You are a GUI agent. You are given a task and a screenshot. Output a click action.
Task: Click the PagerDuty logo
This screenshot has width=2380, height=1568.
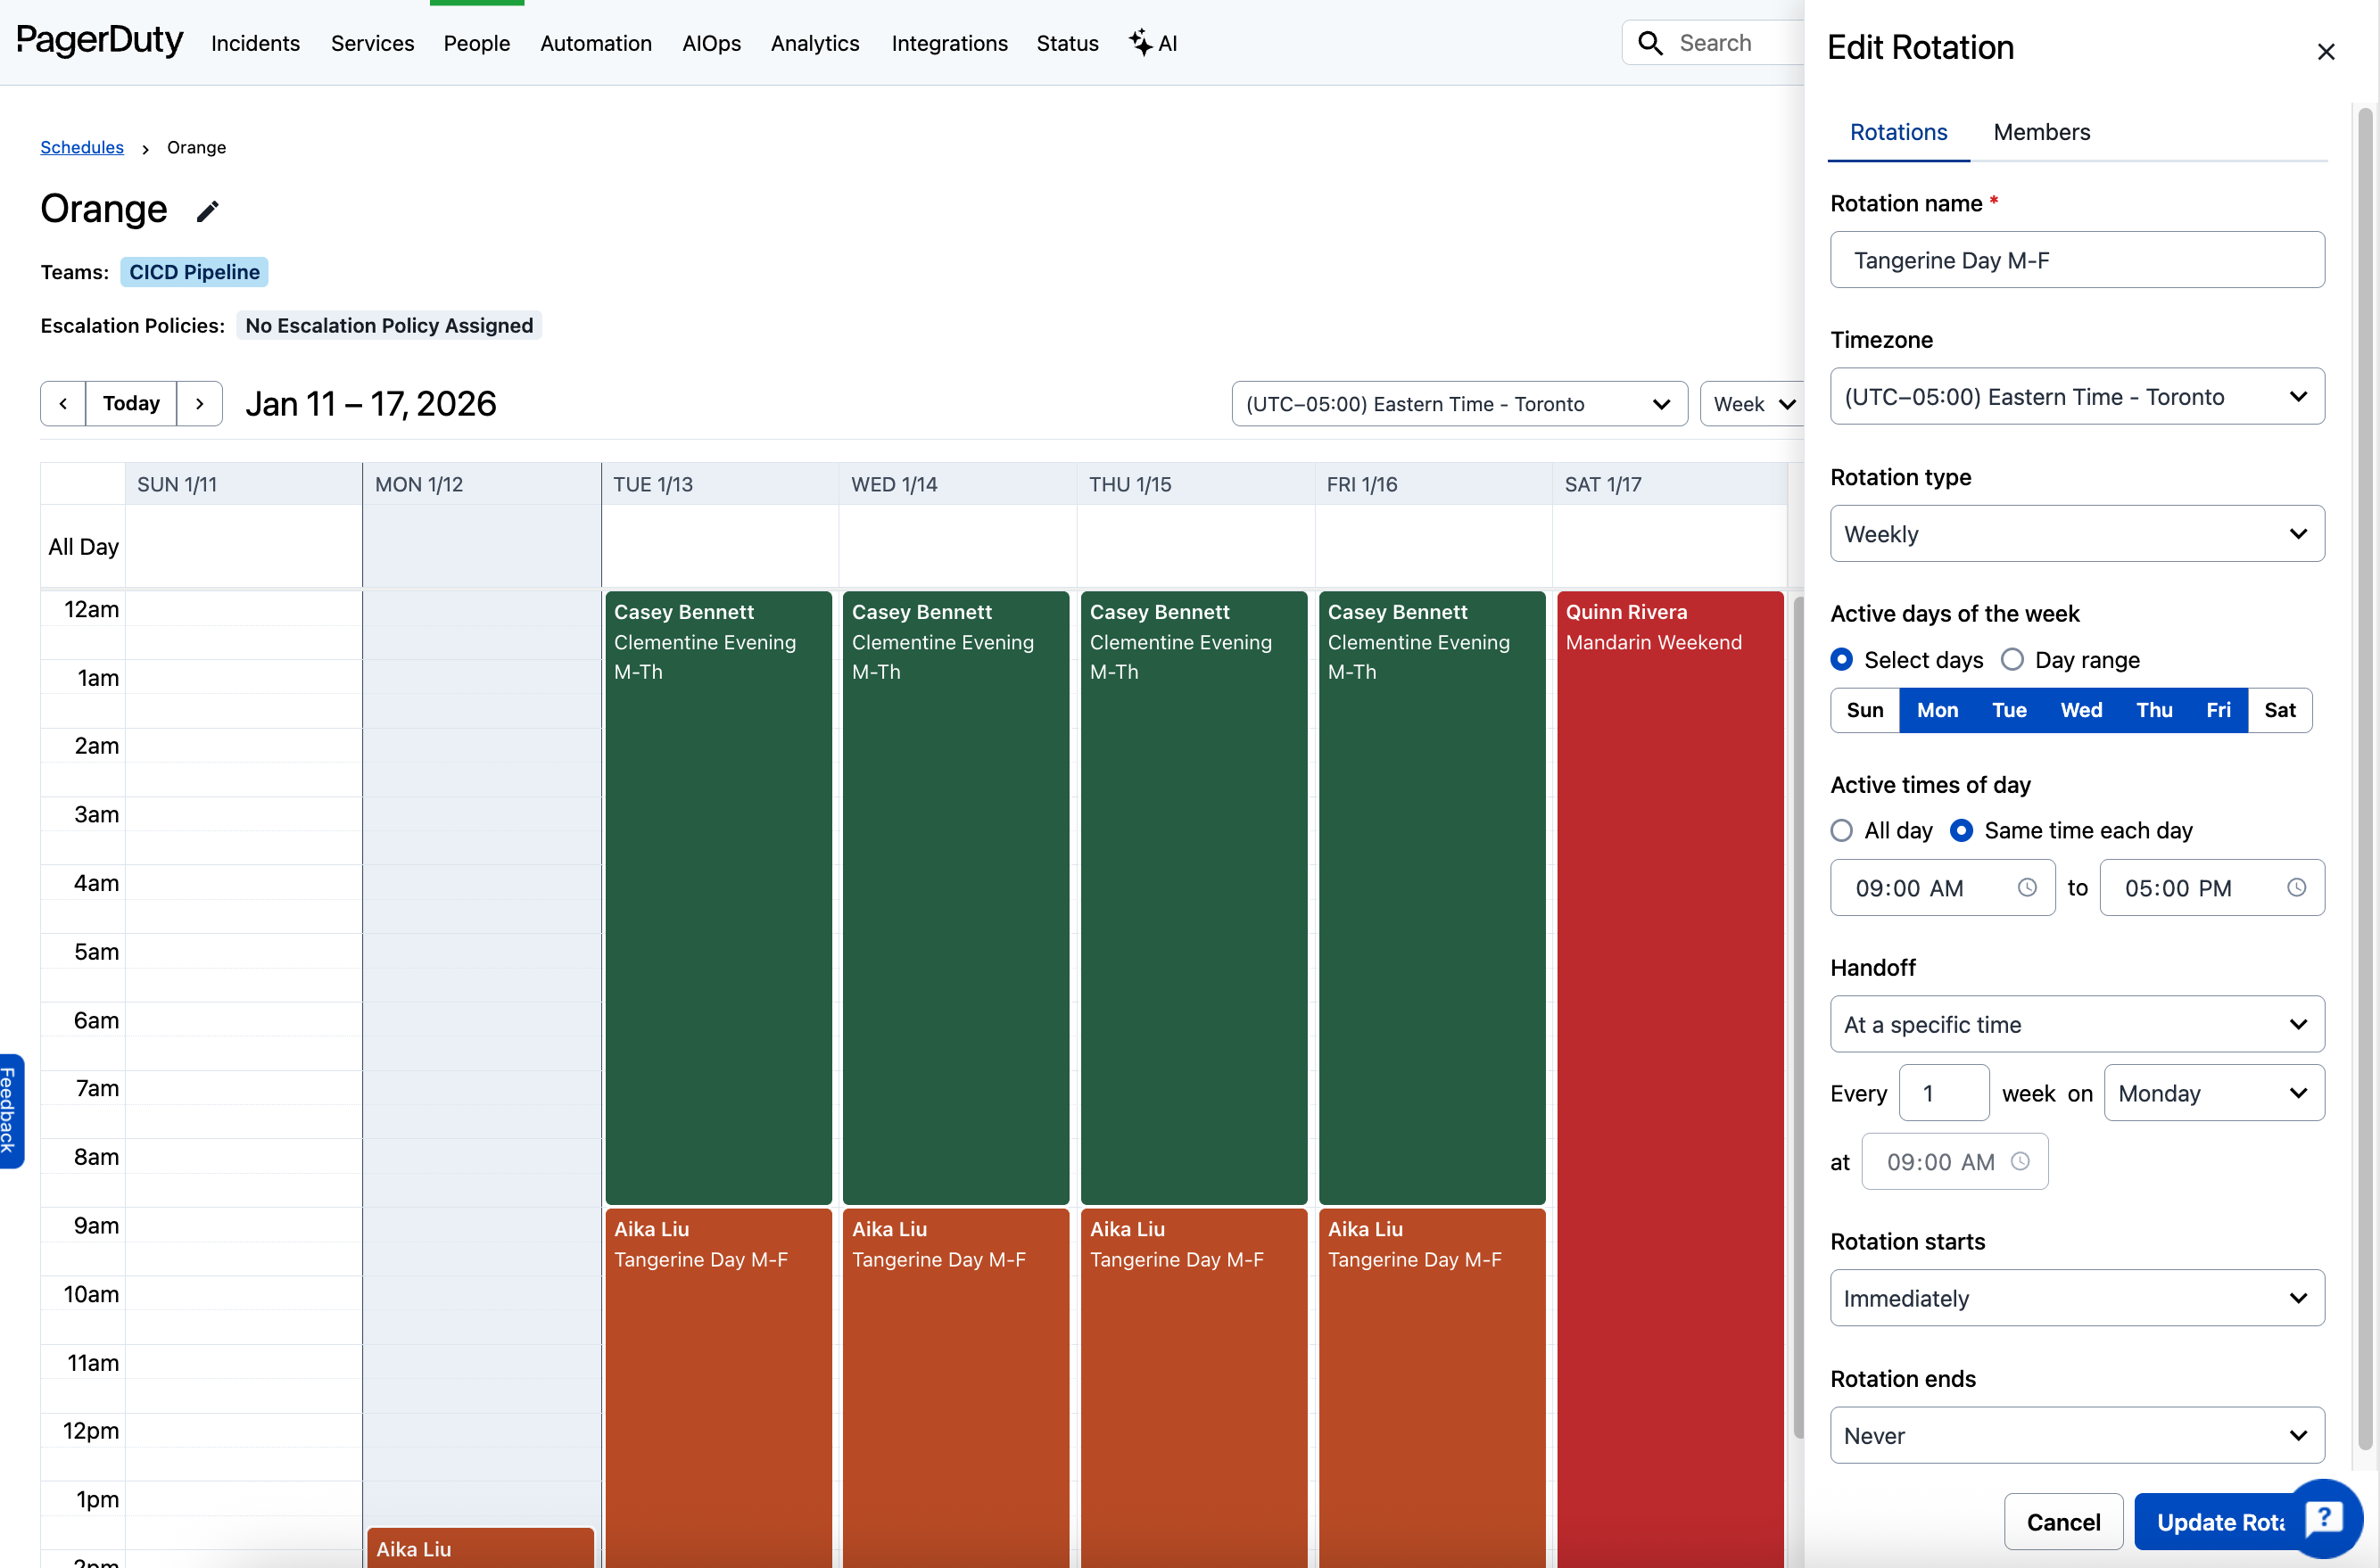pyautogui.click(x=100, y=41)
